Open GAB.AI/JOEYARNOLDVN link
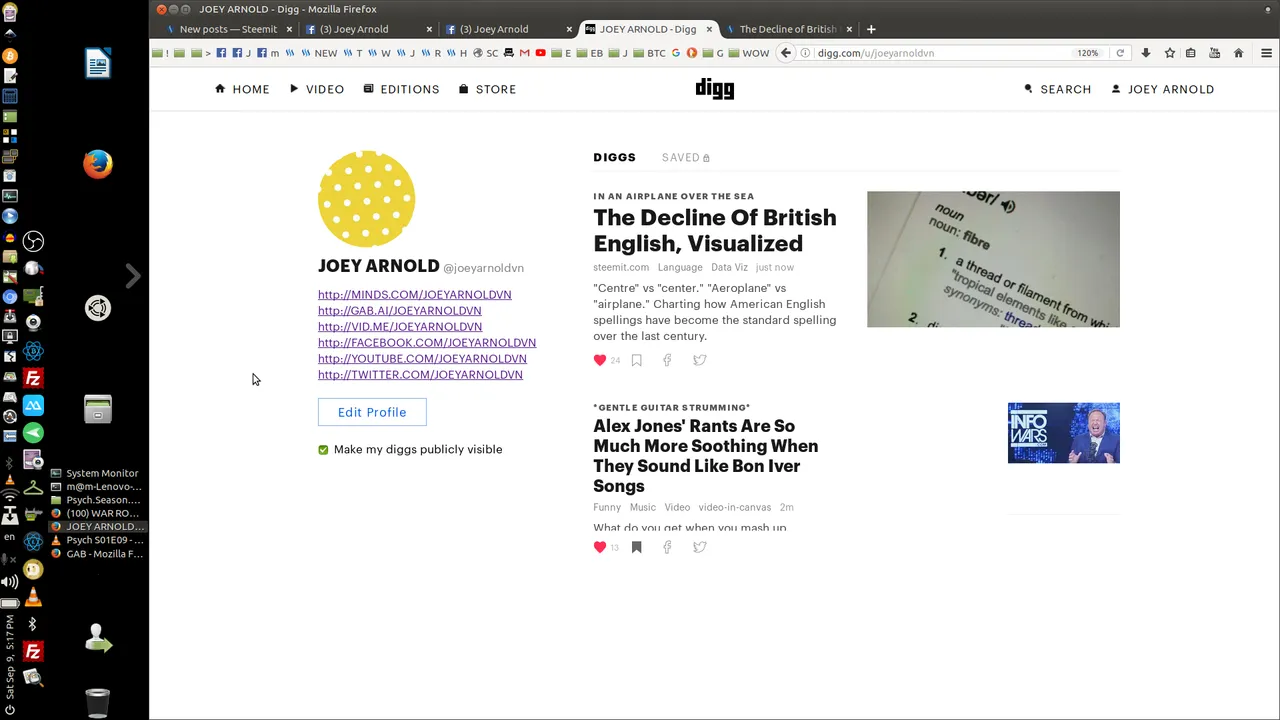The image size is (1280, 720). (x=400, y=310)
